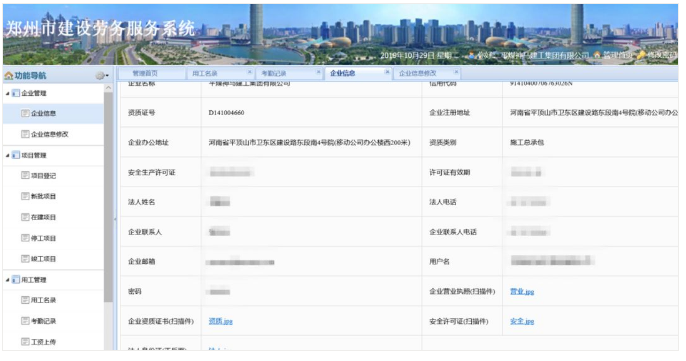The width and height of the screenshot is (686, 361).
Task: Click the group icon next to 用工管理
Action: (x=16, y=280)
